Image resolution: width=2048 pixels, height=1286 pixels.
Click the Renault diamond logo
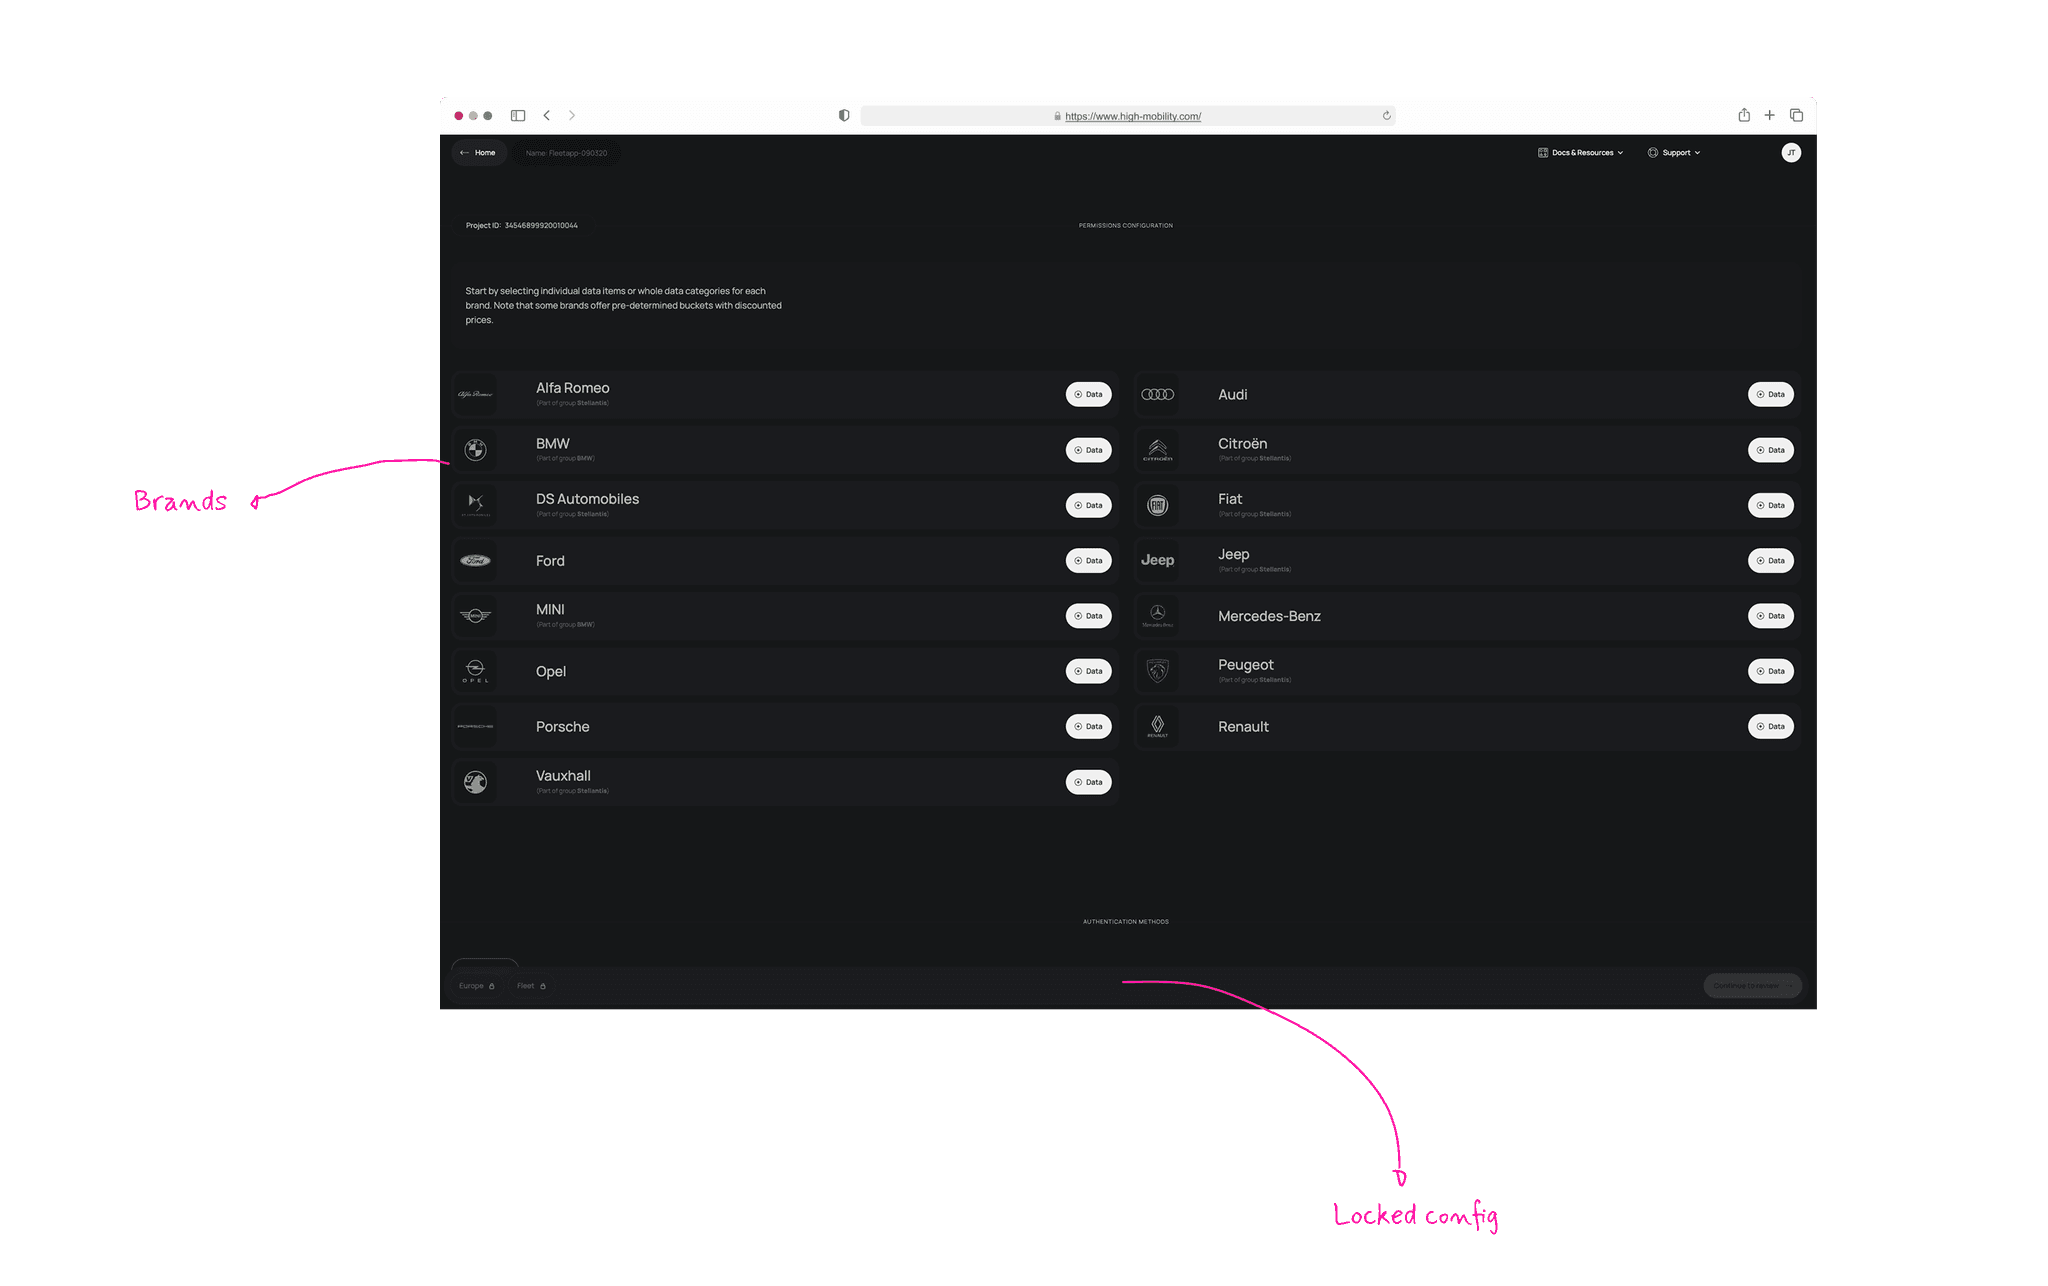click(1158, 727)
